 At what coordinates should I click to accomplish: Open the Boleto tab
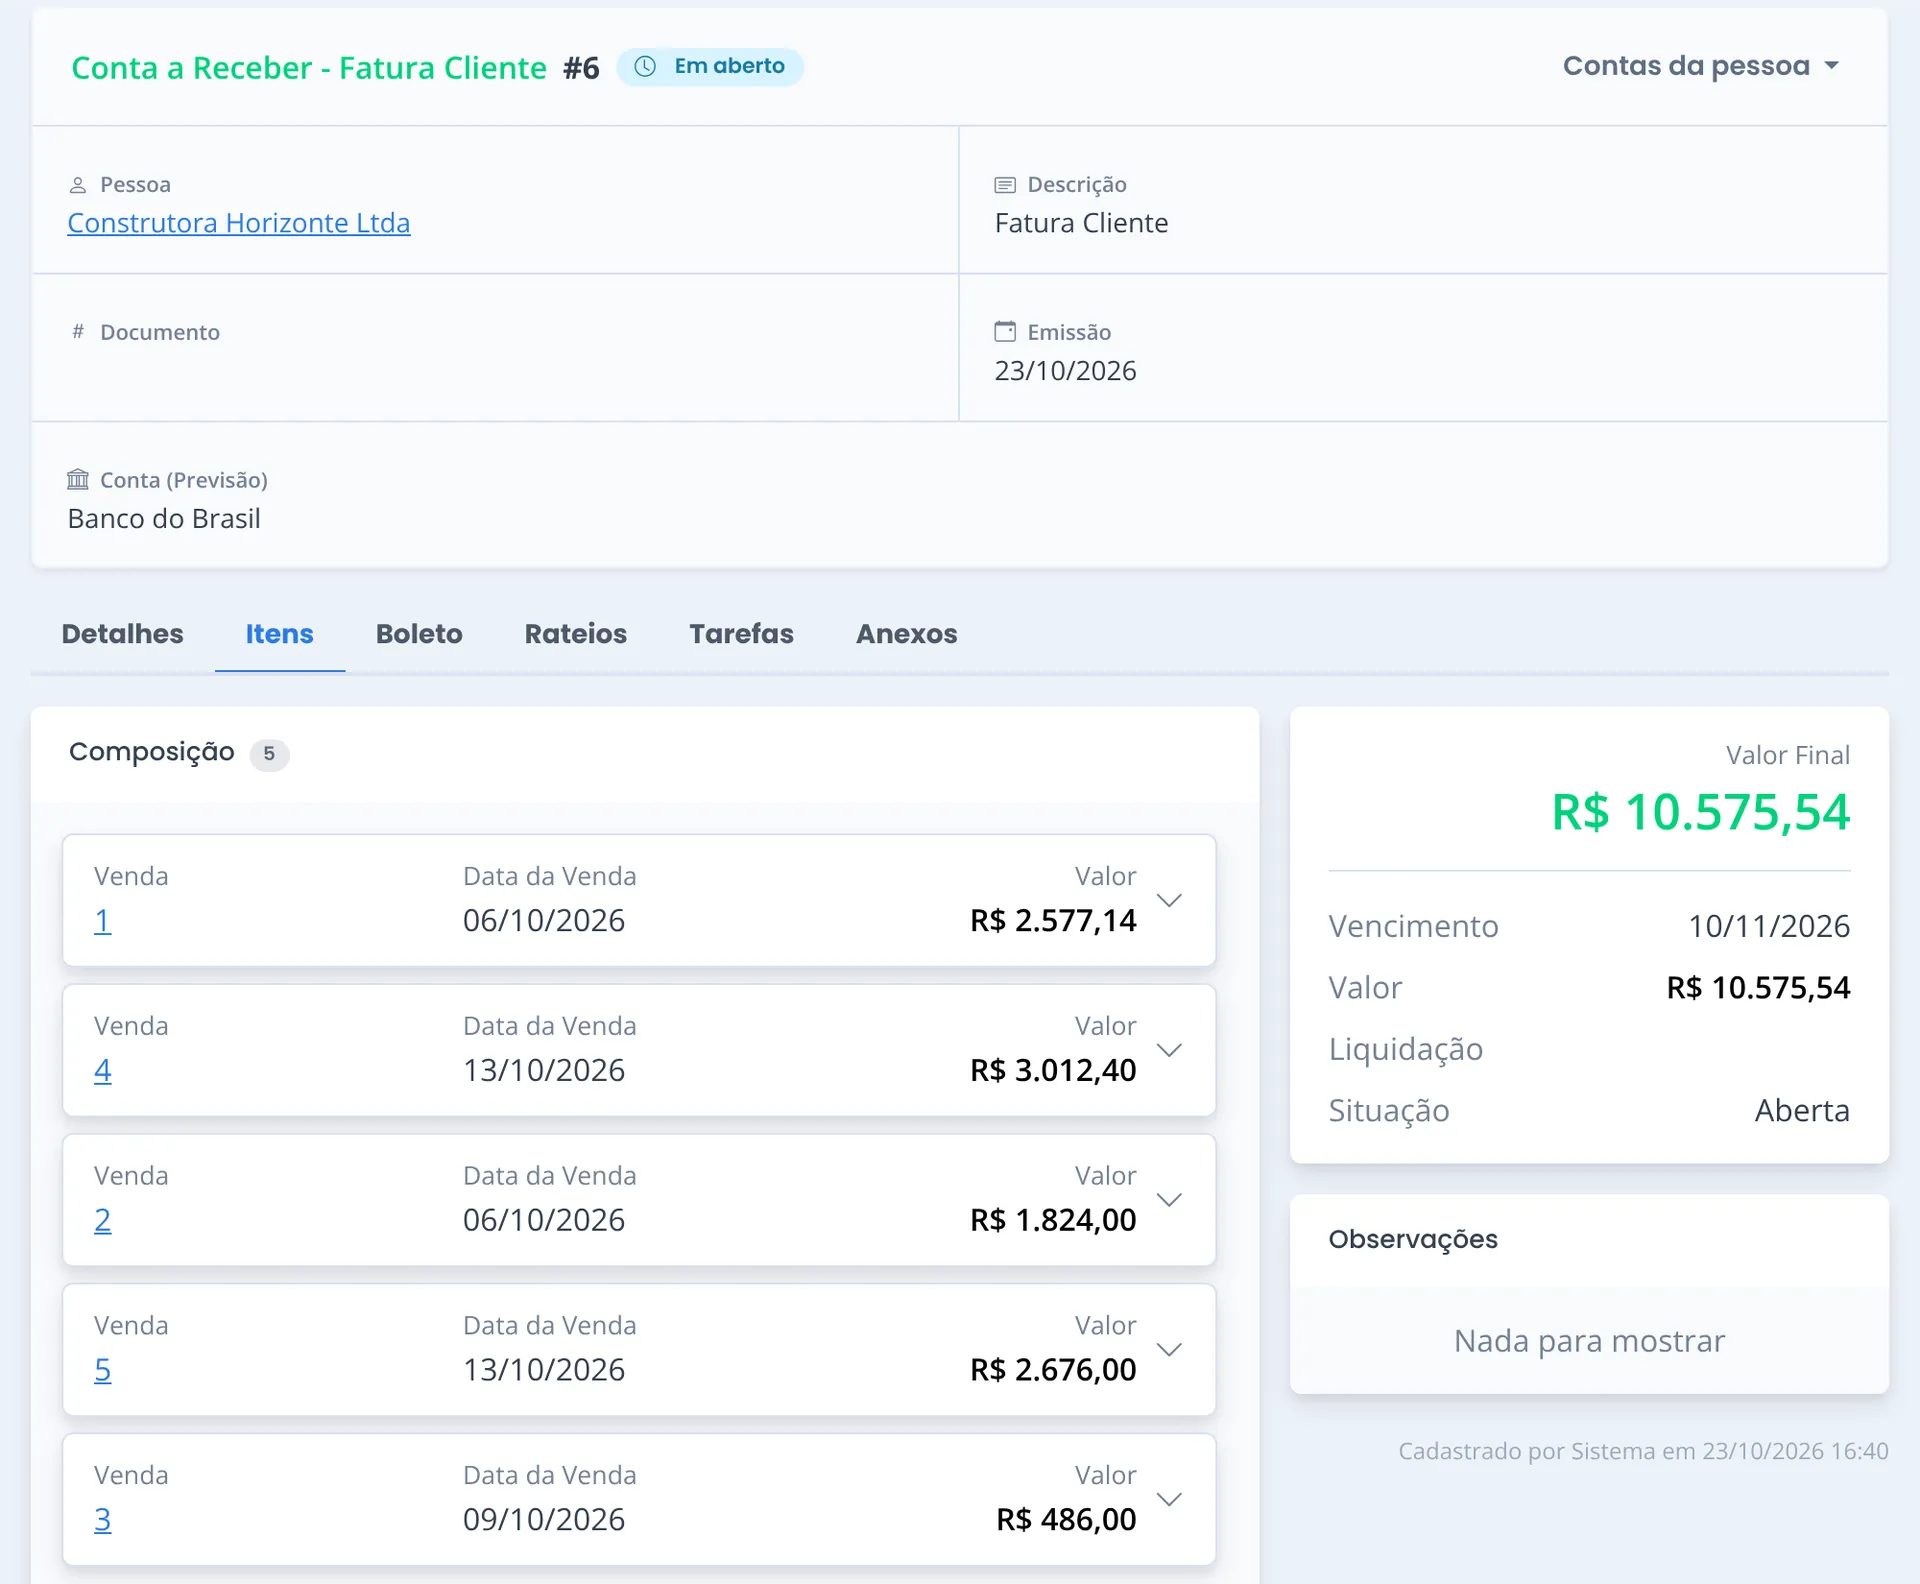[419, 634]
